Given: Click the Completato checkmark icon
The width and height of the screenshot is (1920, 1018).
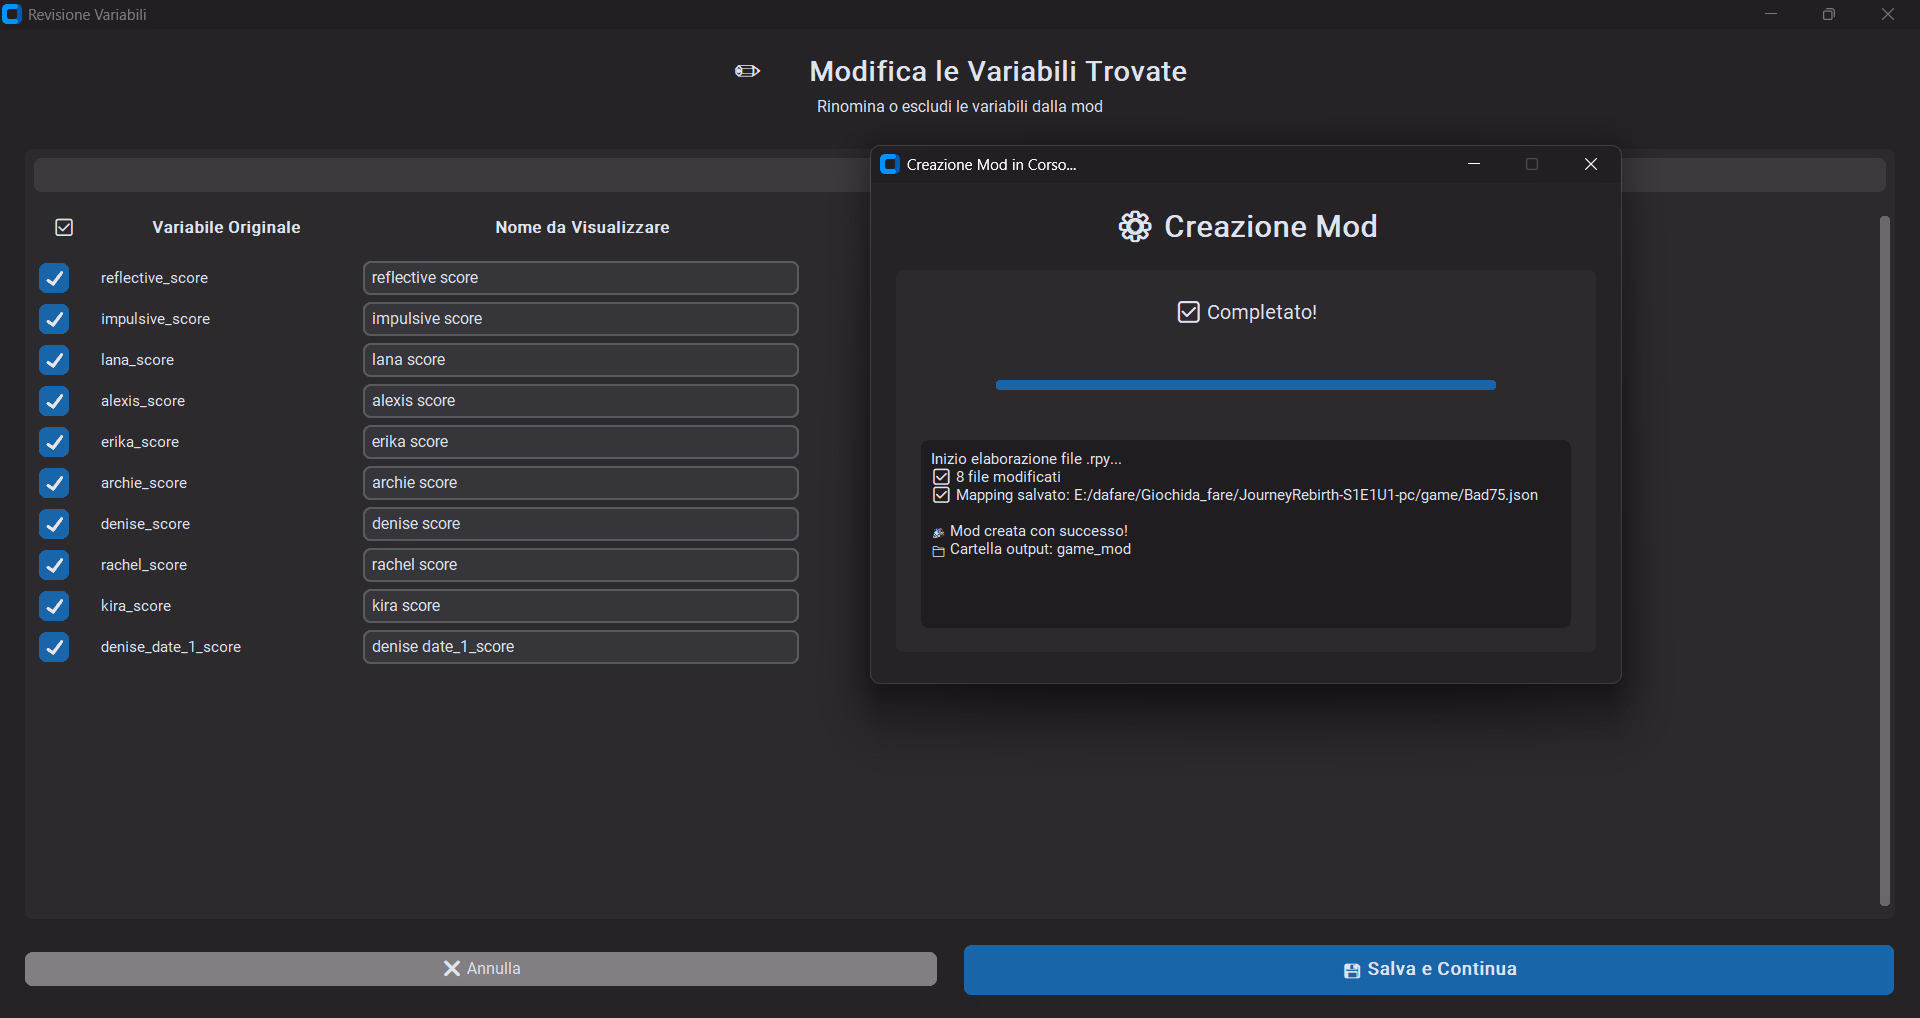Looking at the screenshot, I should pos(1188,312).
